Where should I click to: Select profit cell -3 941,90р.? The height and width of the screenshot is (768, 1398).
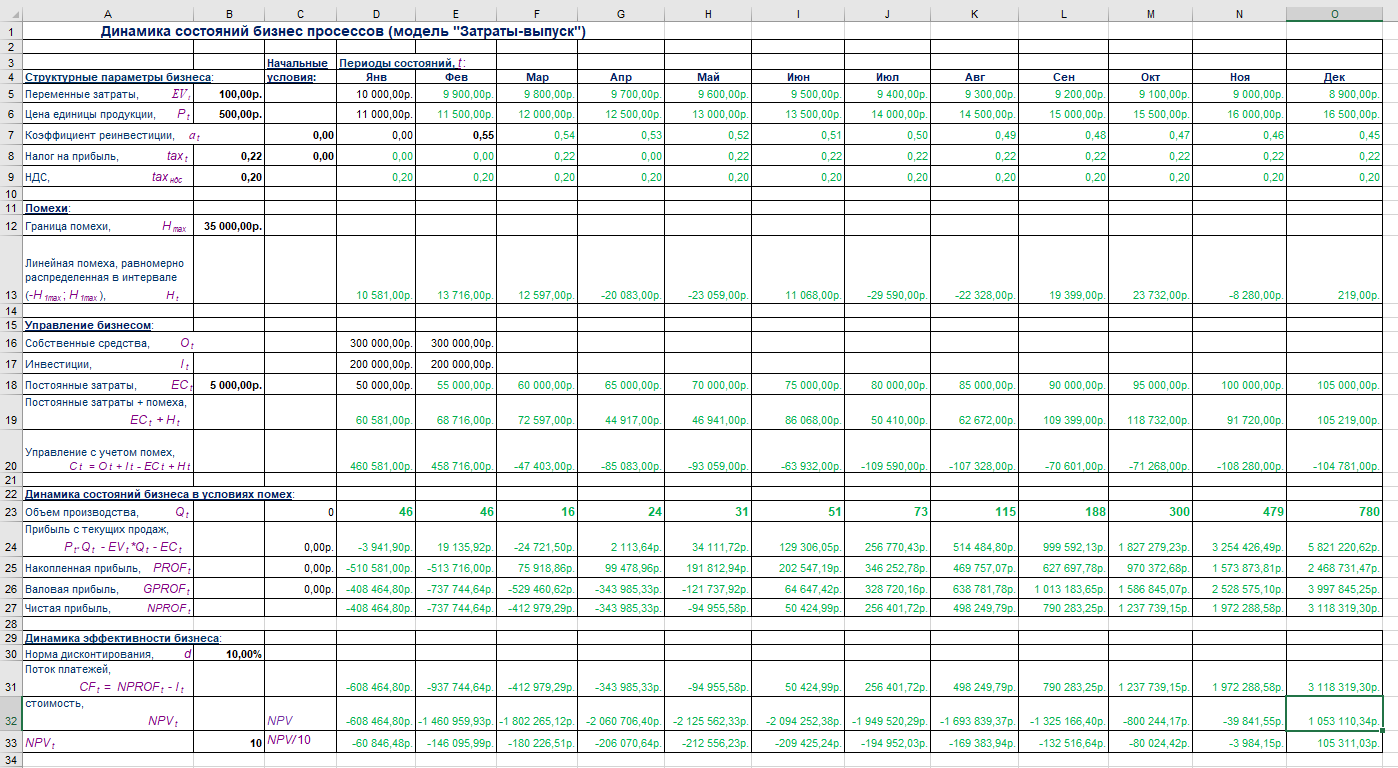point(375,540)
